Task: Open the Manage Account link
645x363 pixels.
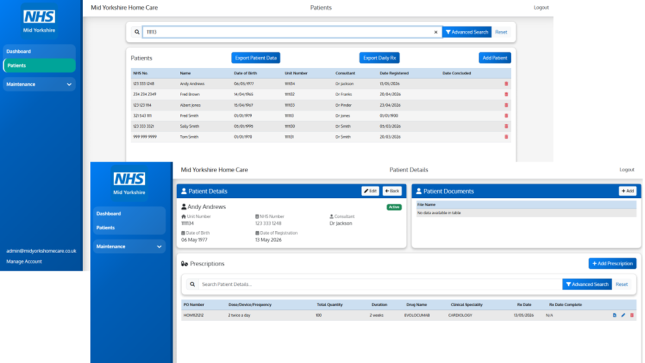Action: (24, 261)
